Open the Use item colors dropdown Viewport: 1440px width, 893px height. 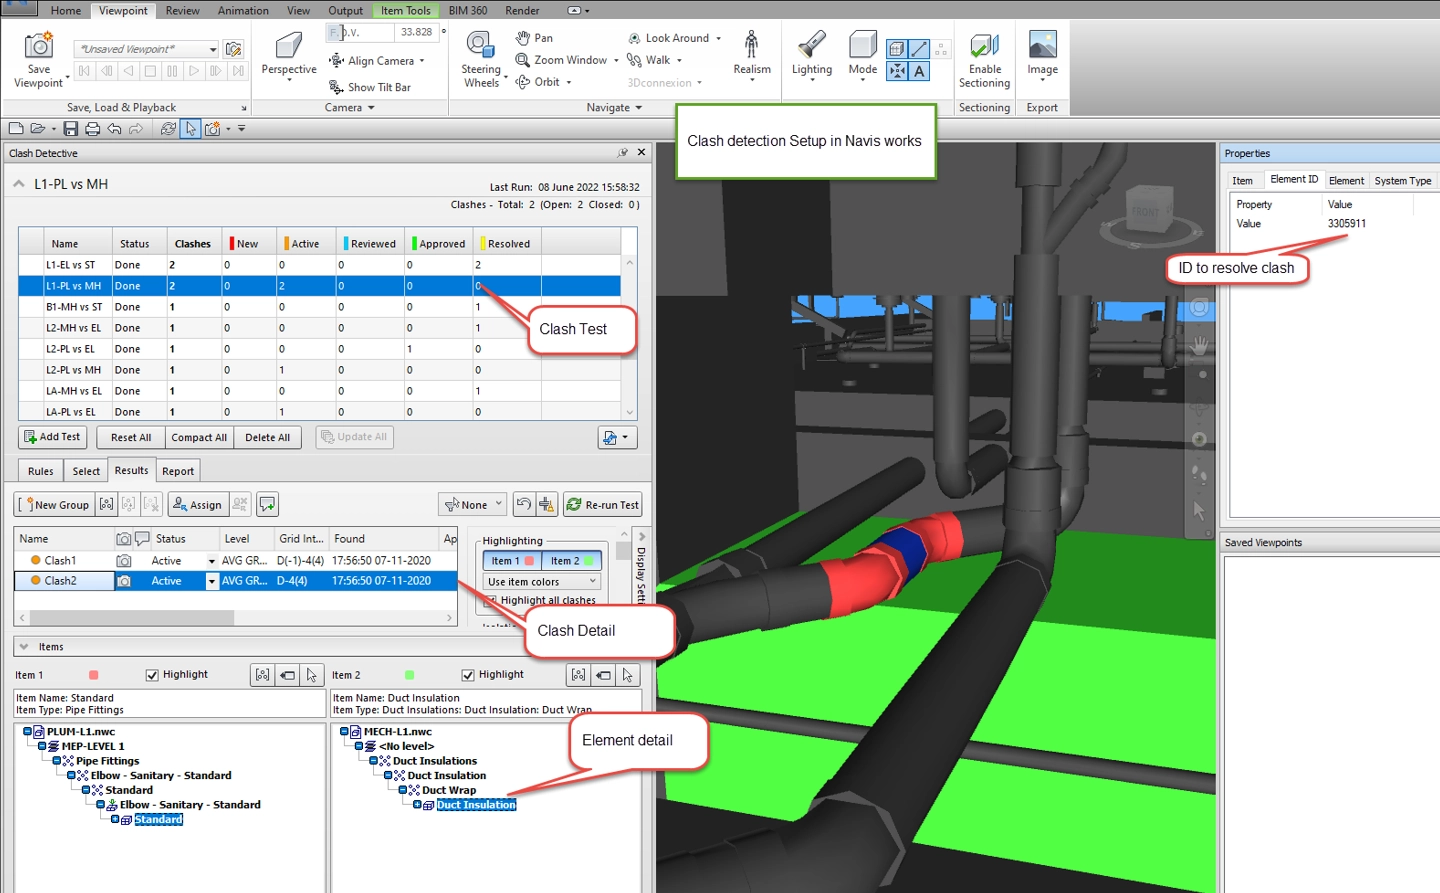click(x=543, y=582)
